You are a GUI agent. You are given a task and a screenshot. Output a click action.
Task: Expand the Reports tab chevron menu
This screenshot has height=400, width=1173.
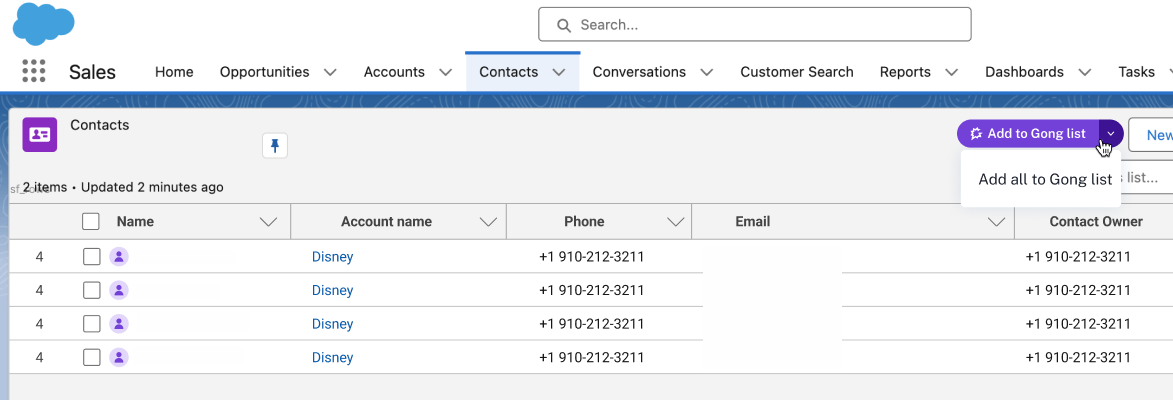pyautogui.click(x=952, y=73)
